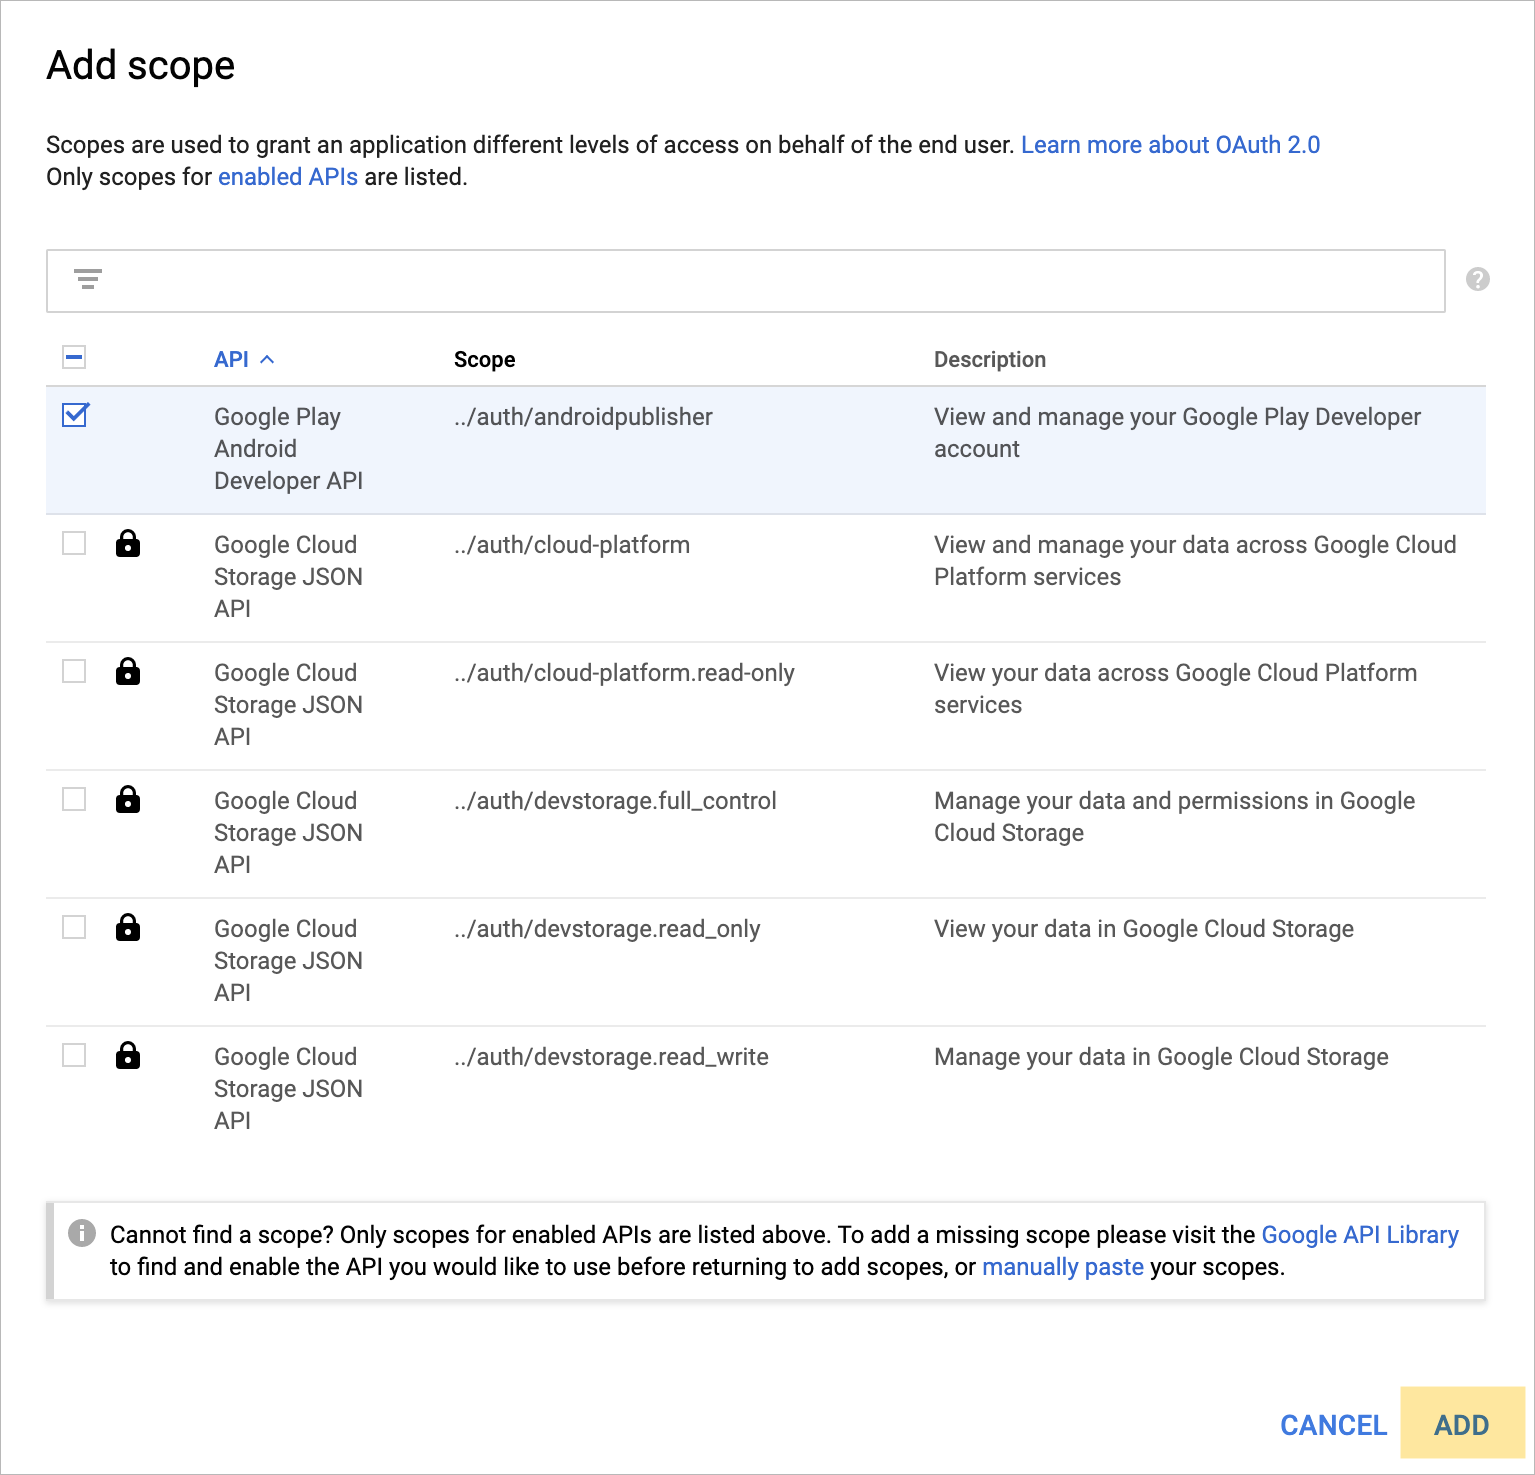Image resolution: width=1535 pixels, height=1475 pixels.
Task: Click lock icon on devstorage.read_only row
Action: [x=128, y=928]
